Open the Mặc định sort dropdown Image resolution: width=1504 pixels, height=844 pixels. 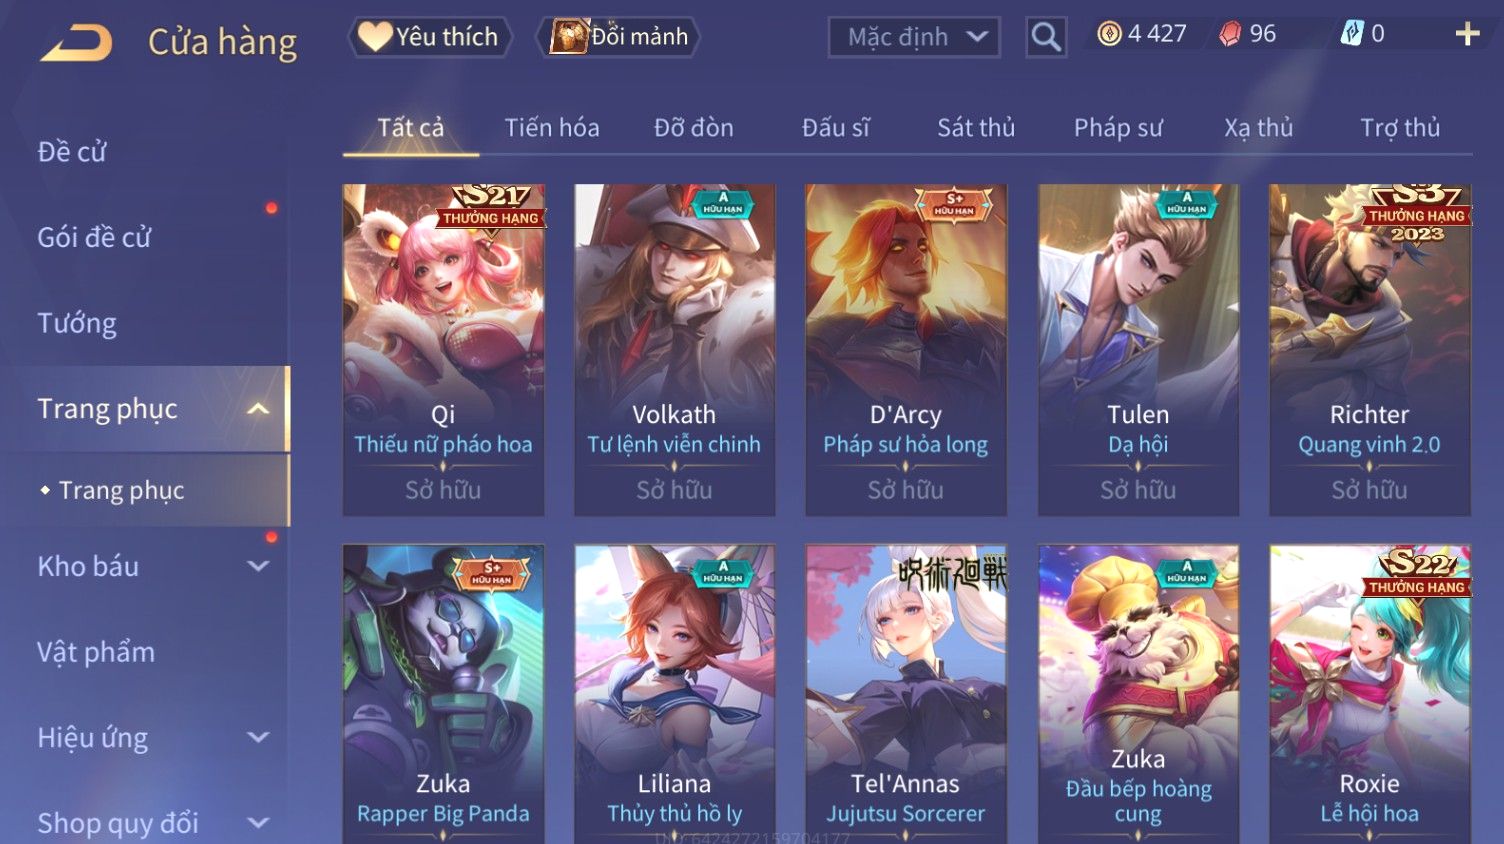[x=914, y=38]
